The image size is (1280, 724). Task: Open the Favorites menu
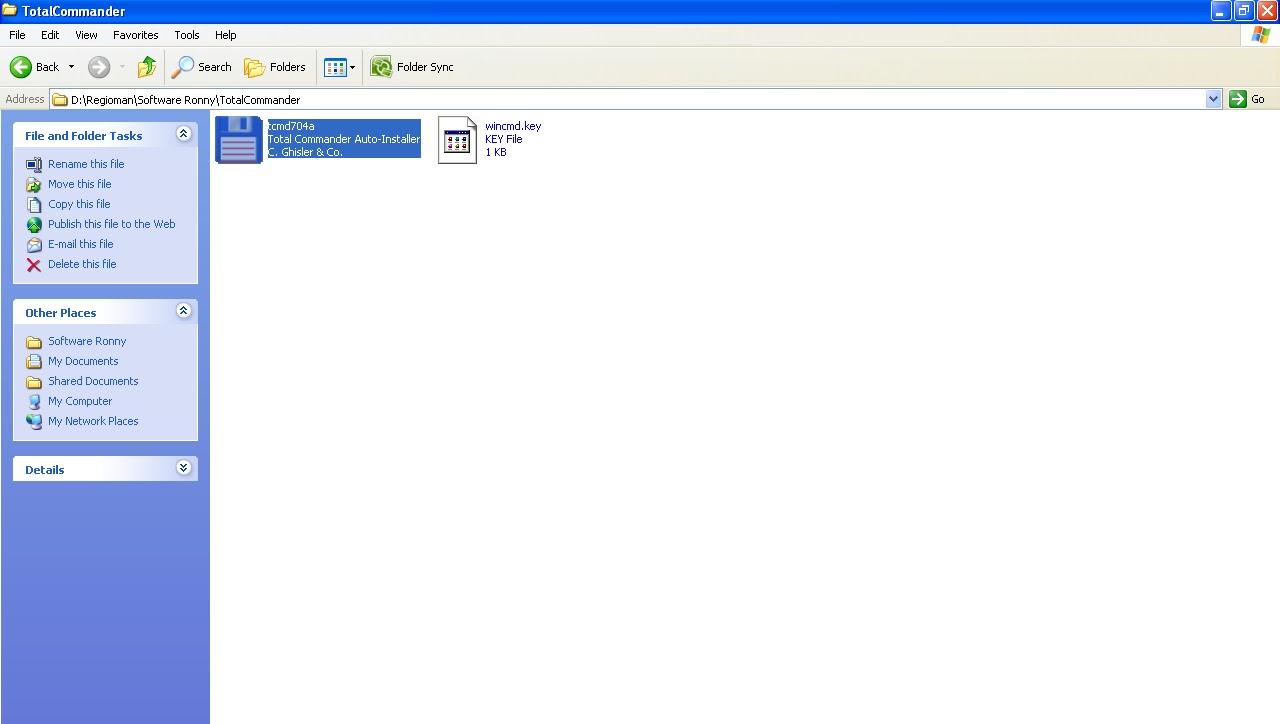(135, 34)
